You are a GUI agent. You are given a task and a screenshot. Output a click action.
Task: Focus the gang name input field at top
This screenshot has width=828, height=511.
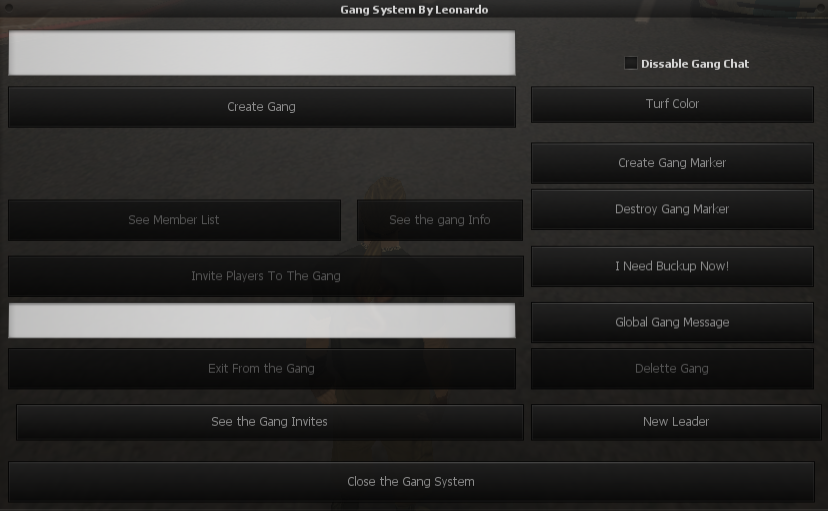tap(261, 53)
